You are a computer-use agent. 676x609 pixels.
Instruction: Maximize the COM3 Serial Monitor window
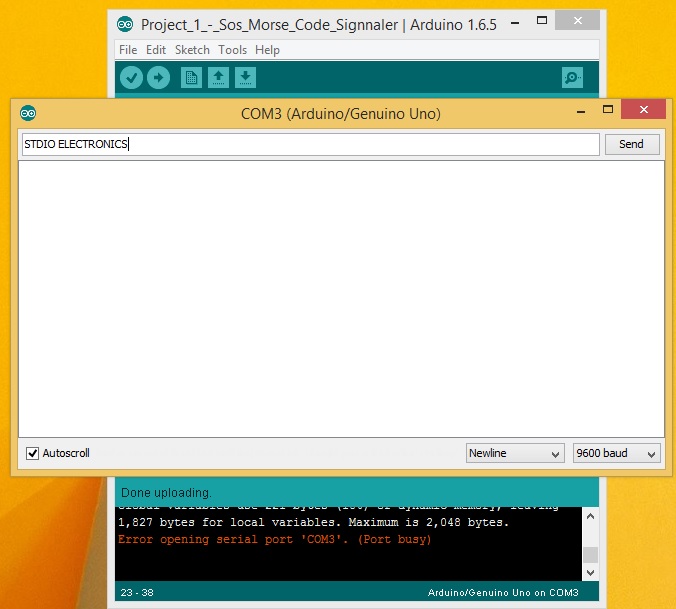(x=607, y=109)
